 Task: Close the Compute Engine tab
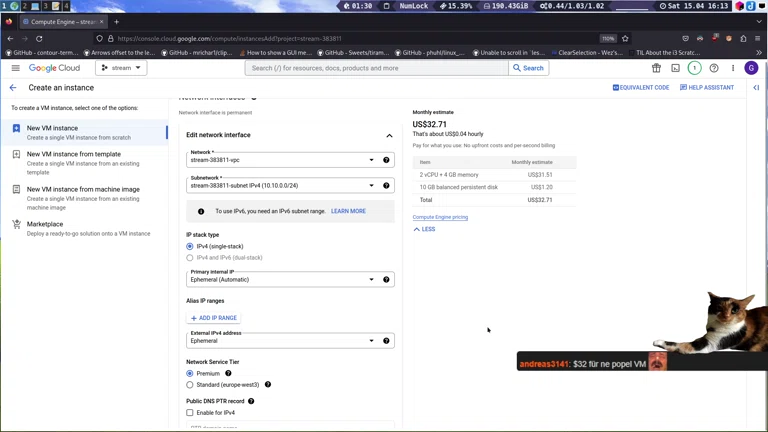[x=101, y=22]
